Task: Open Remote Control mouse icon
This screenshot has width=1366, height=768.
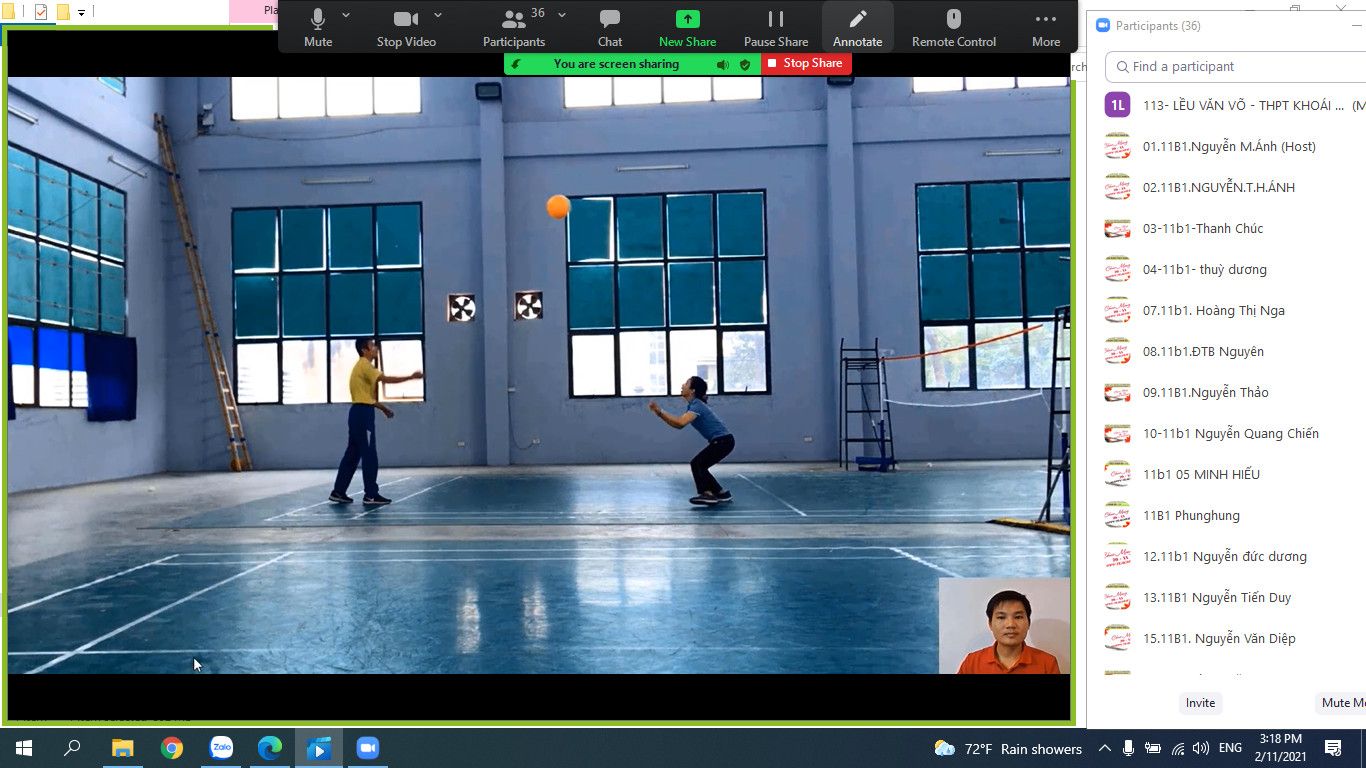Action: (x=953, y=27)
